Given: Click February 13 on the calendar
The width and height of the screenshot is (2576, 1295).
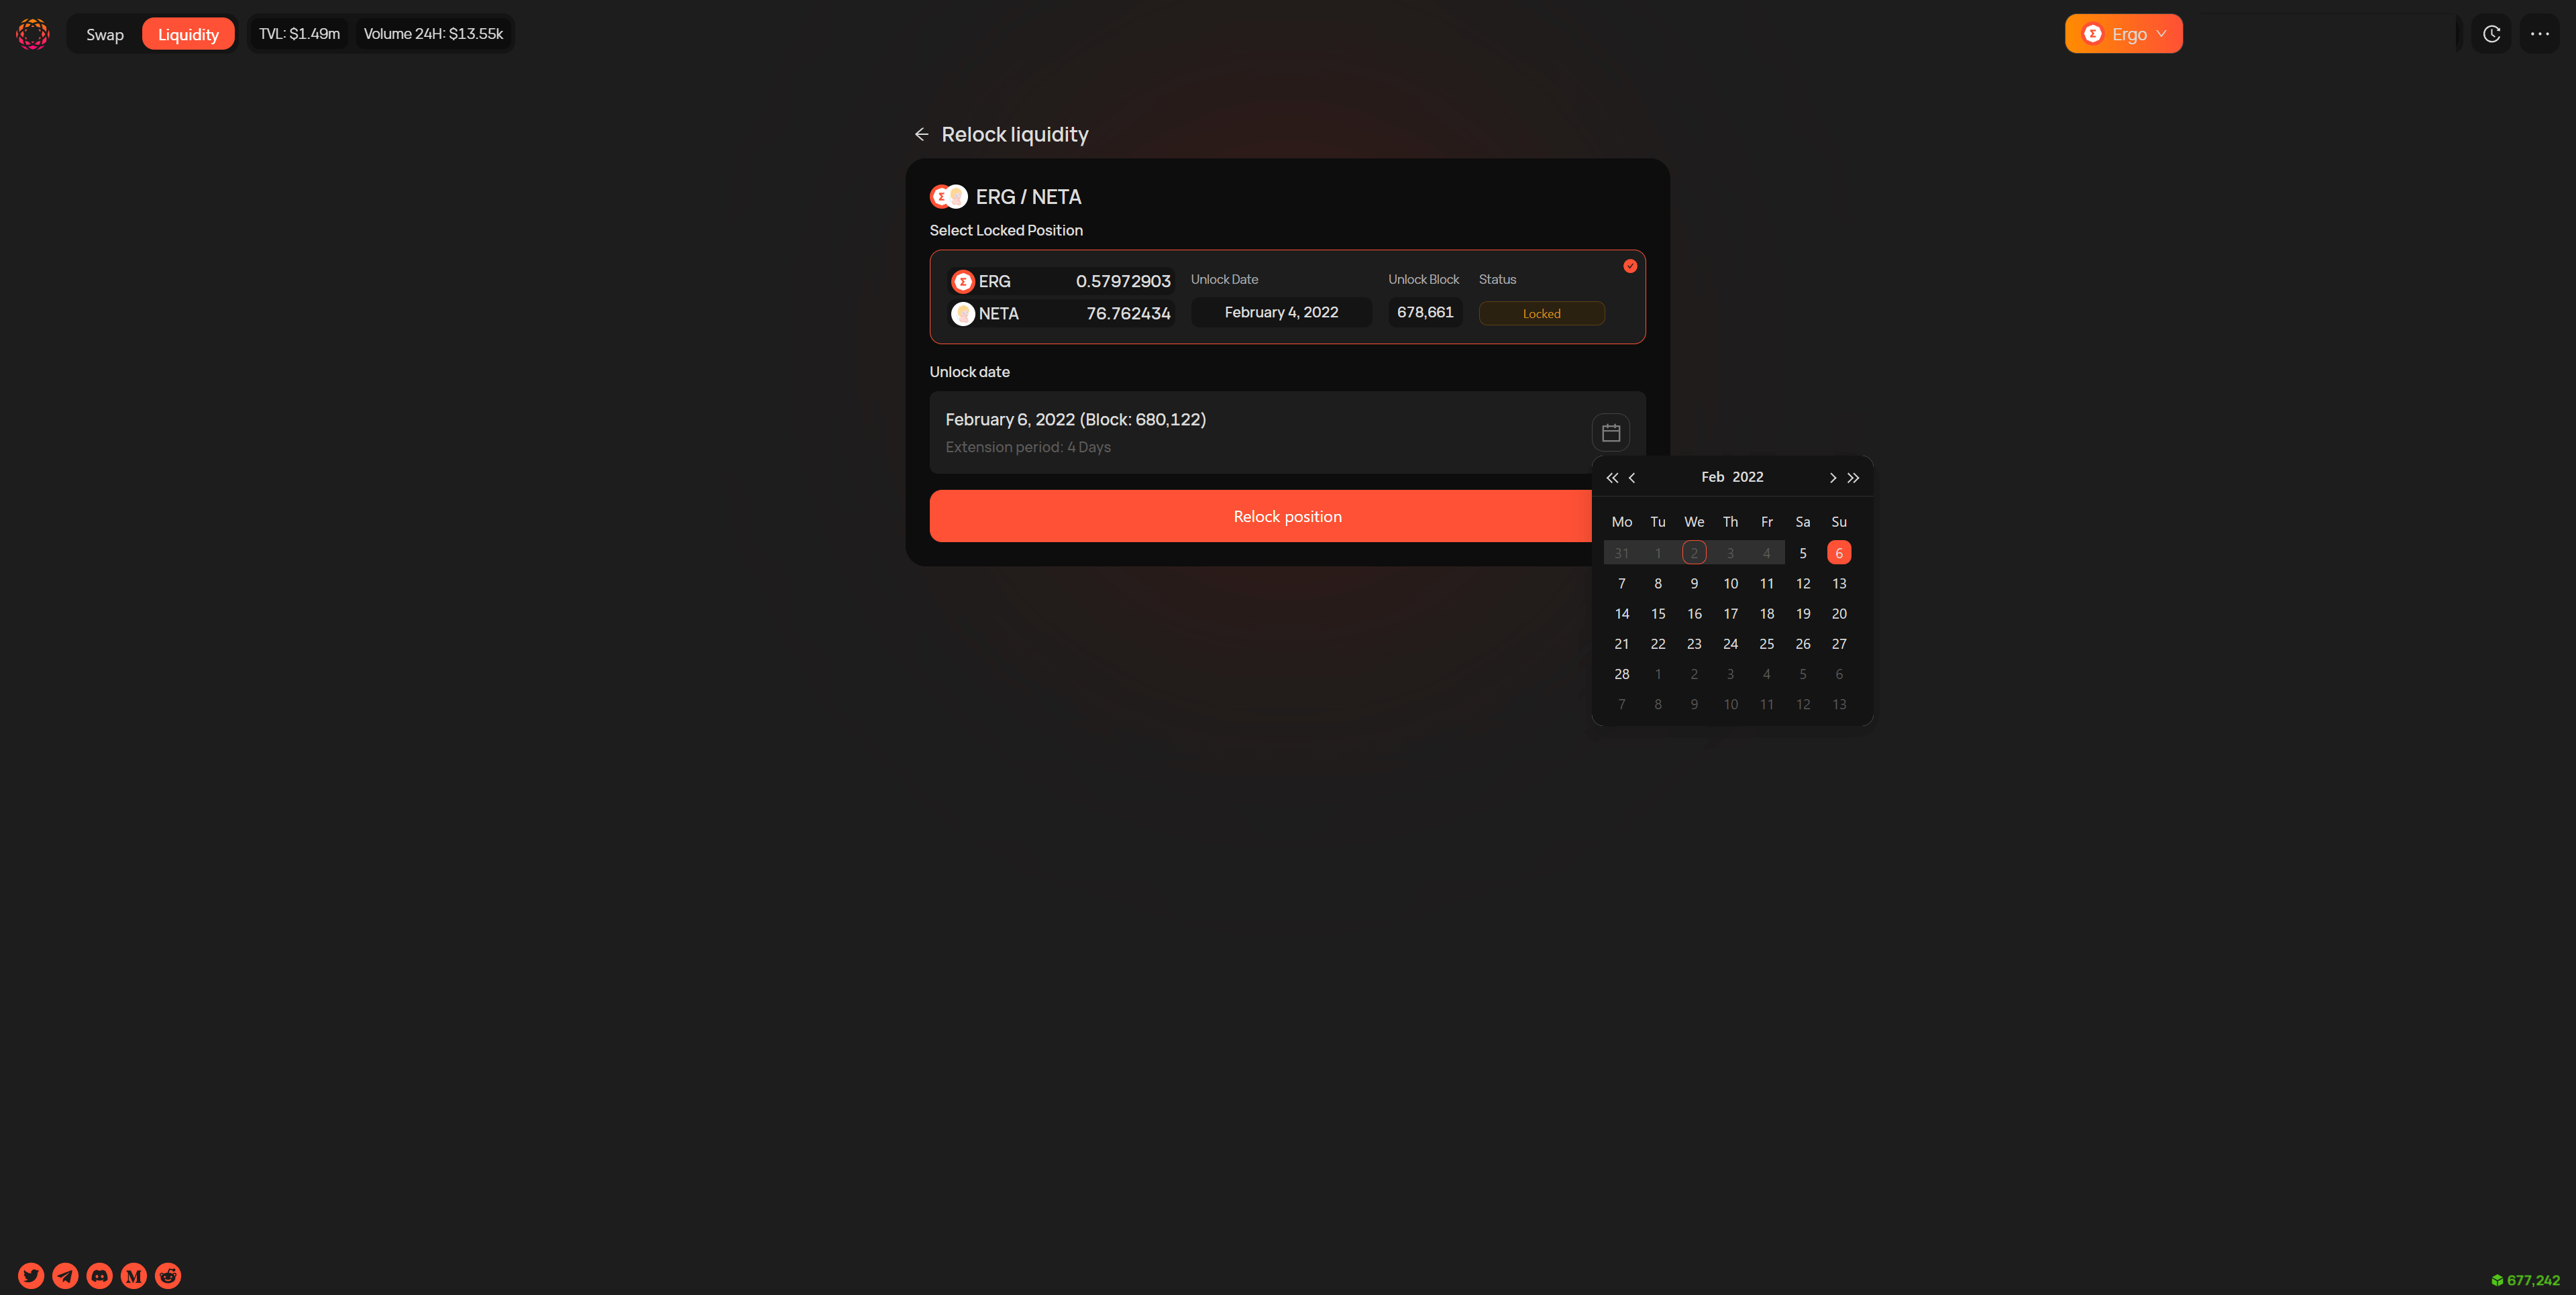Looking at the screenshot, I should click(1838, 583).
